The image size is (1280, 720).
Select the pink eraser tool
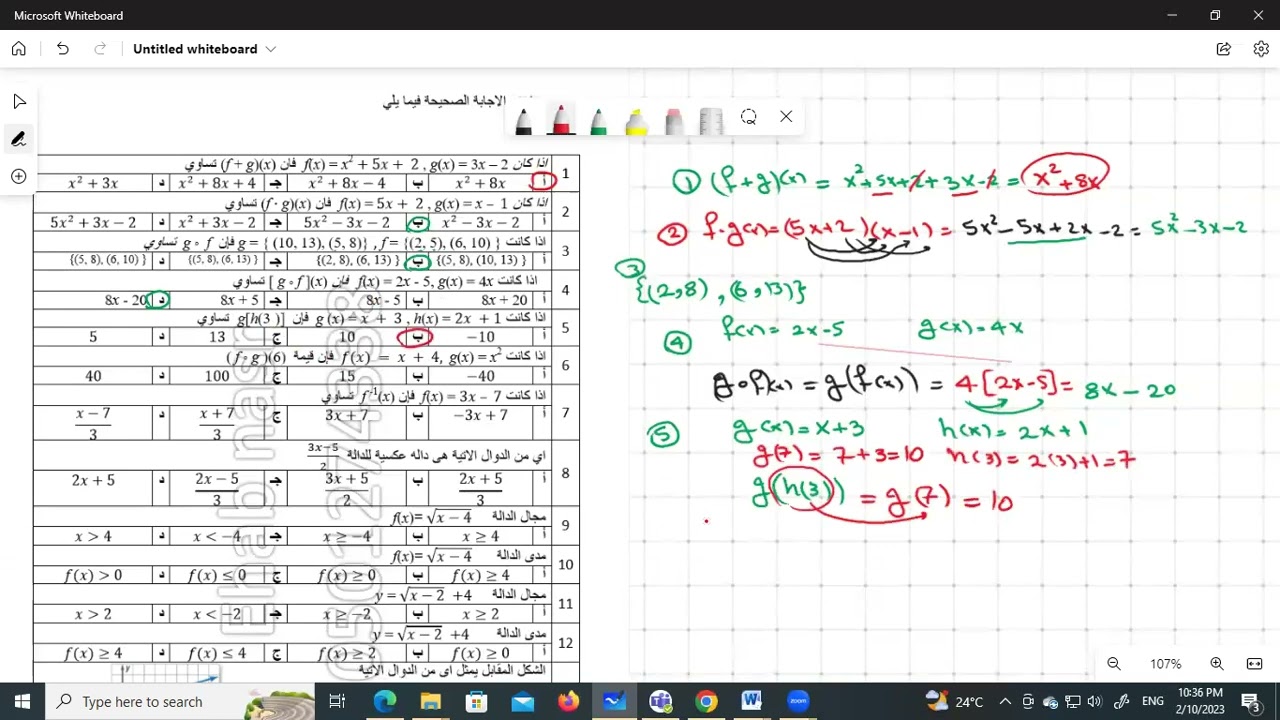click(x=674, y=121)
